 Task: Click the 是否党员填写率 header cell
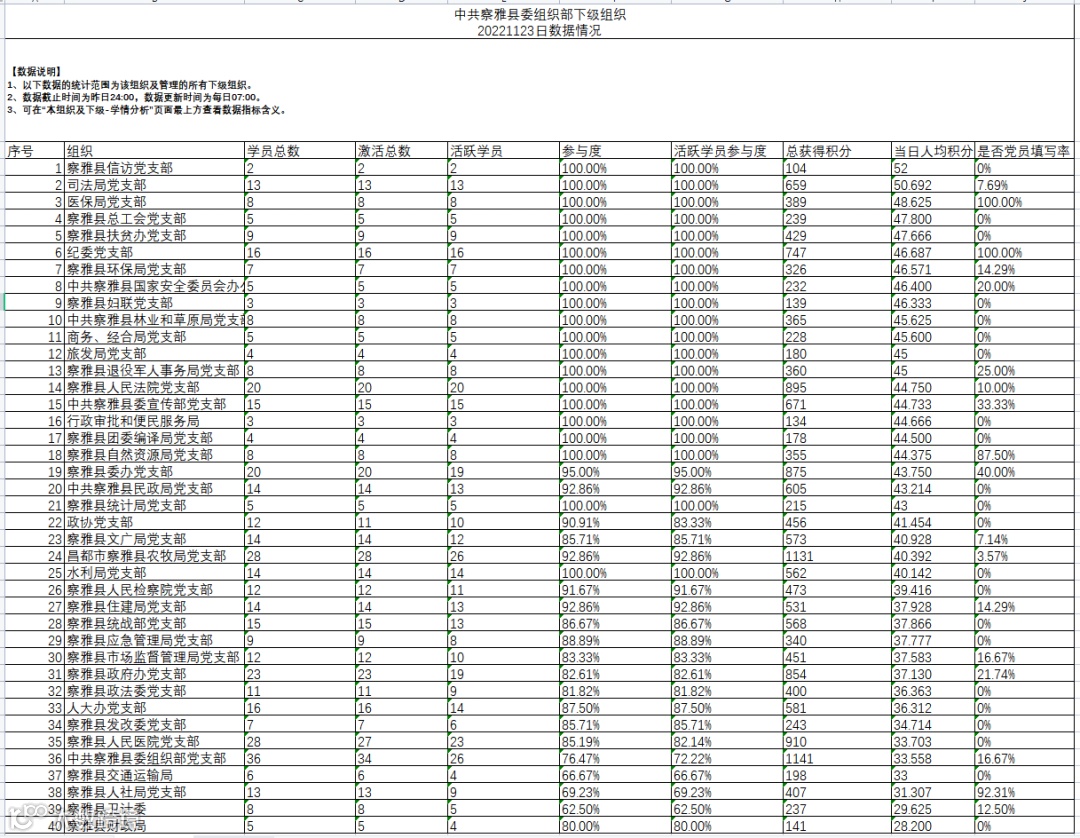(1024, 151)
